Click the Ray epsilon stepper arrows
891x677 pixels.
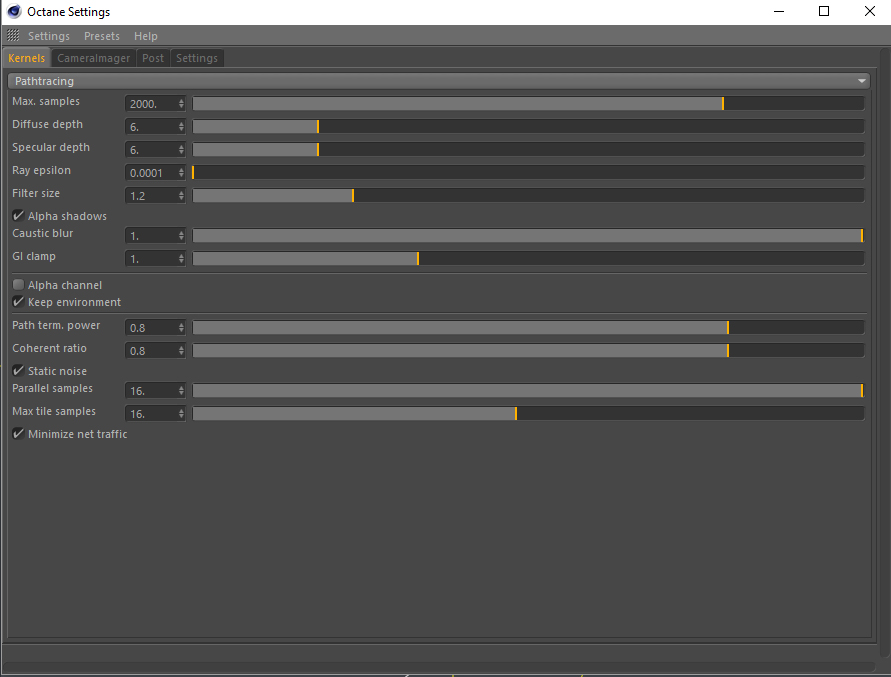[x=181, y=172]
